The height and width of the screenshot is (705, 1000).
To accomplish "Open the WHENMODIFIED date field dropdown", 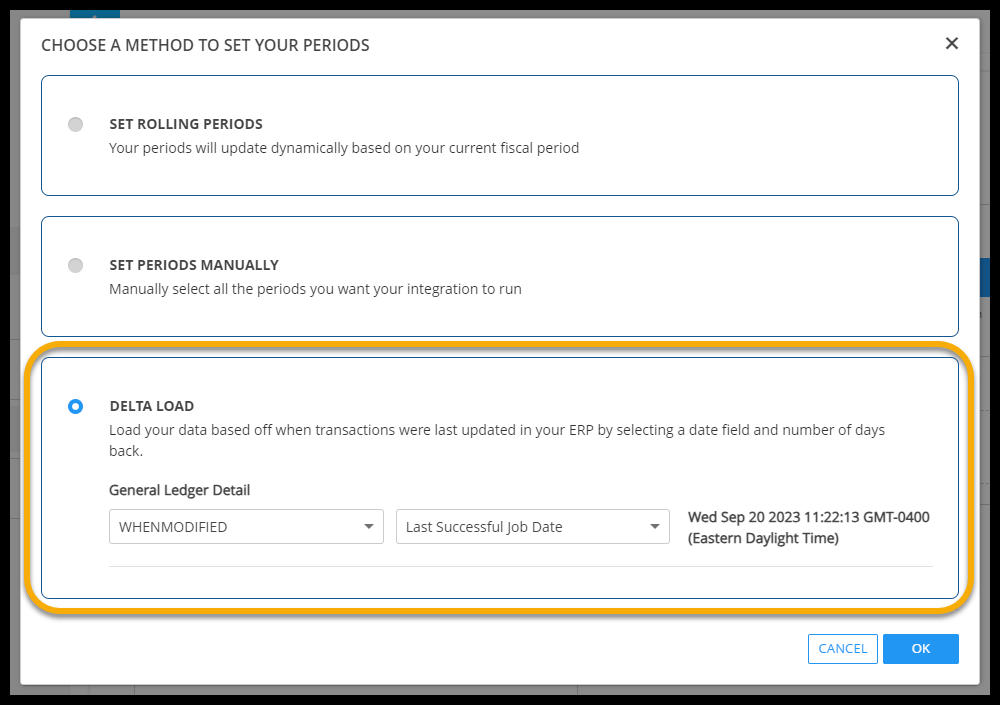I will coord(245,527).
